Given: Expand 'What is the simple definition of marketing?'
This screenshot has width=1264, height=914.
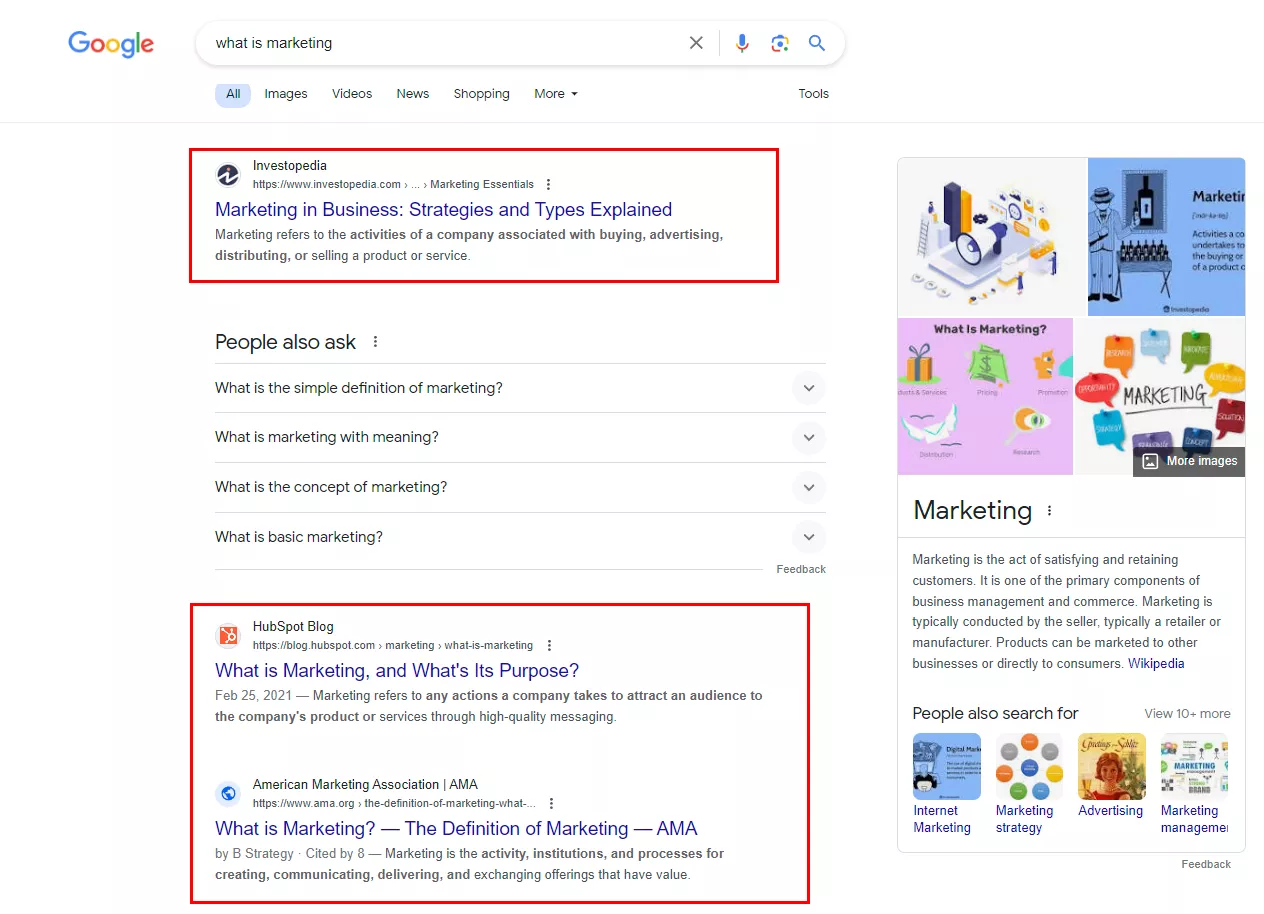Looking at the screenshot, I should click(520, 388).
